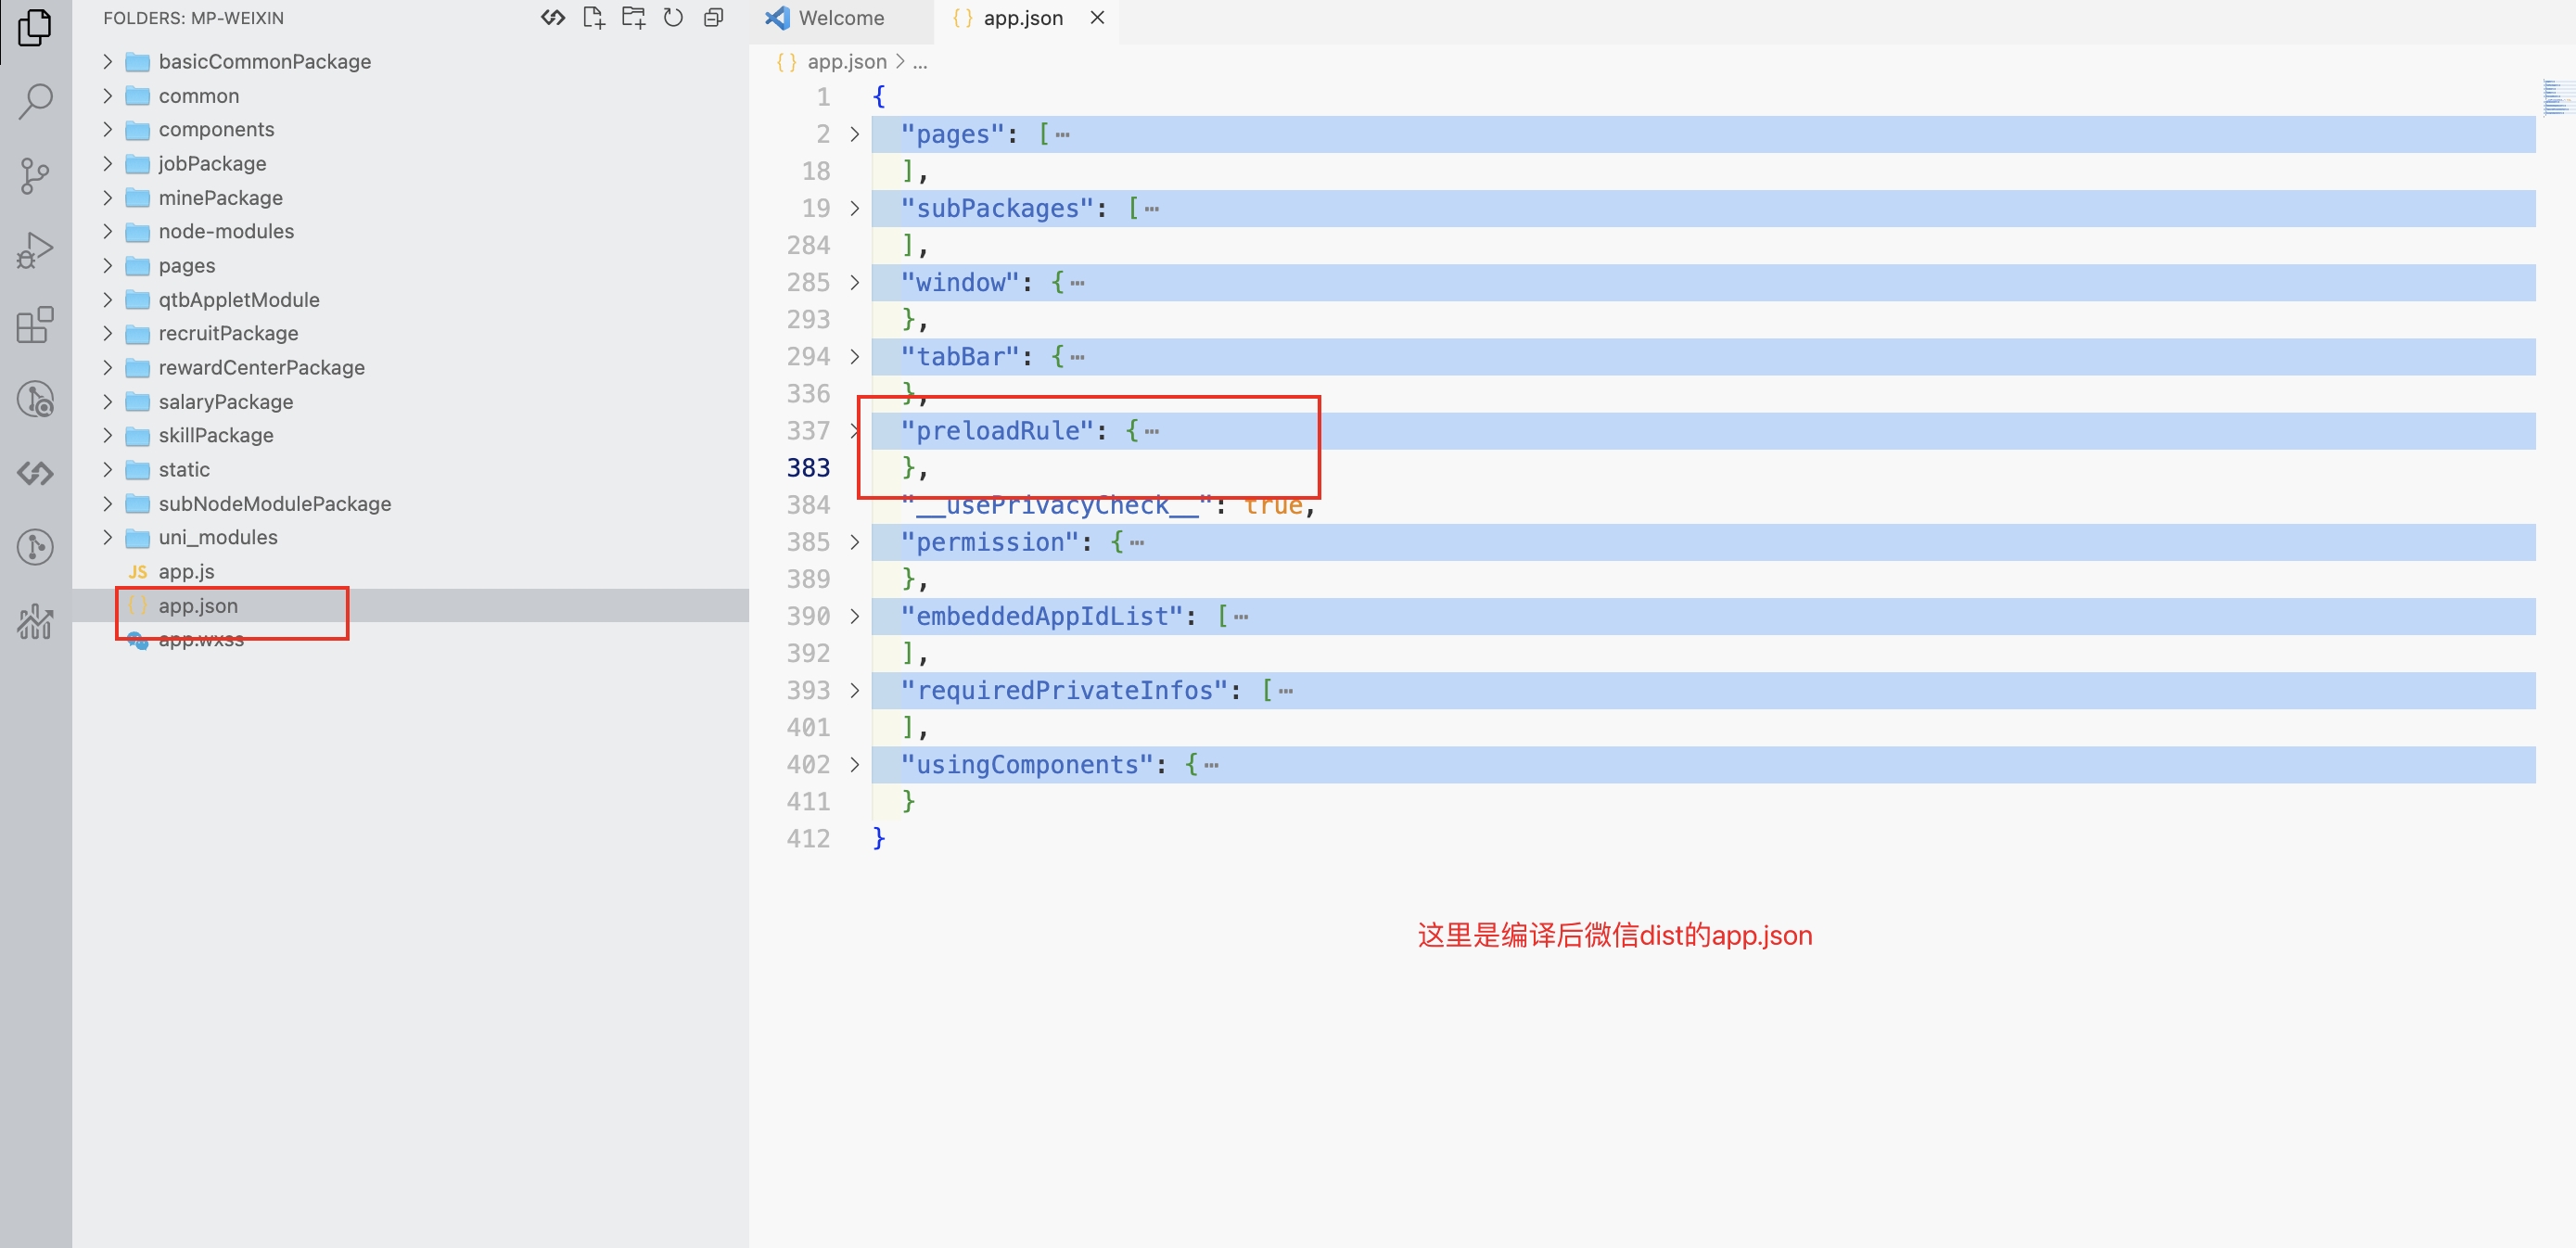Click the "subPackages" key text
The image size is (2576, 1248).
coord(997,208)
